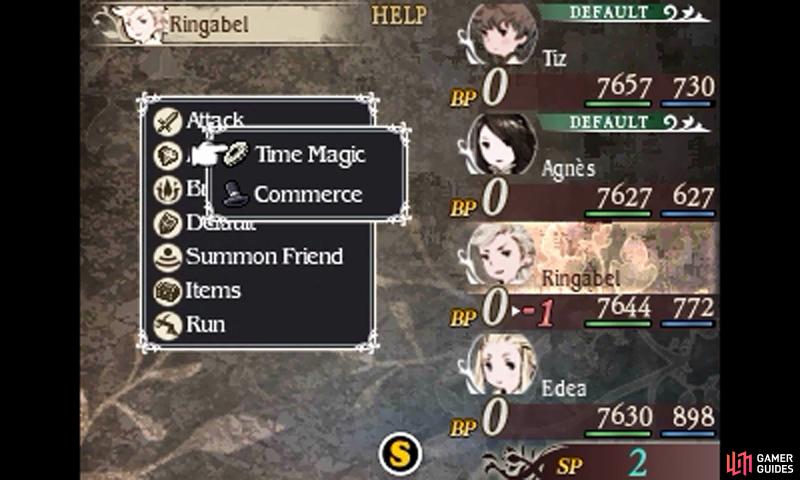
Task: Open the HELP option
Action: coord(398,16)
